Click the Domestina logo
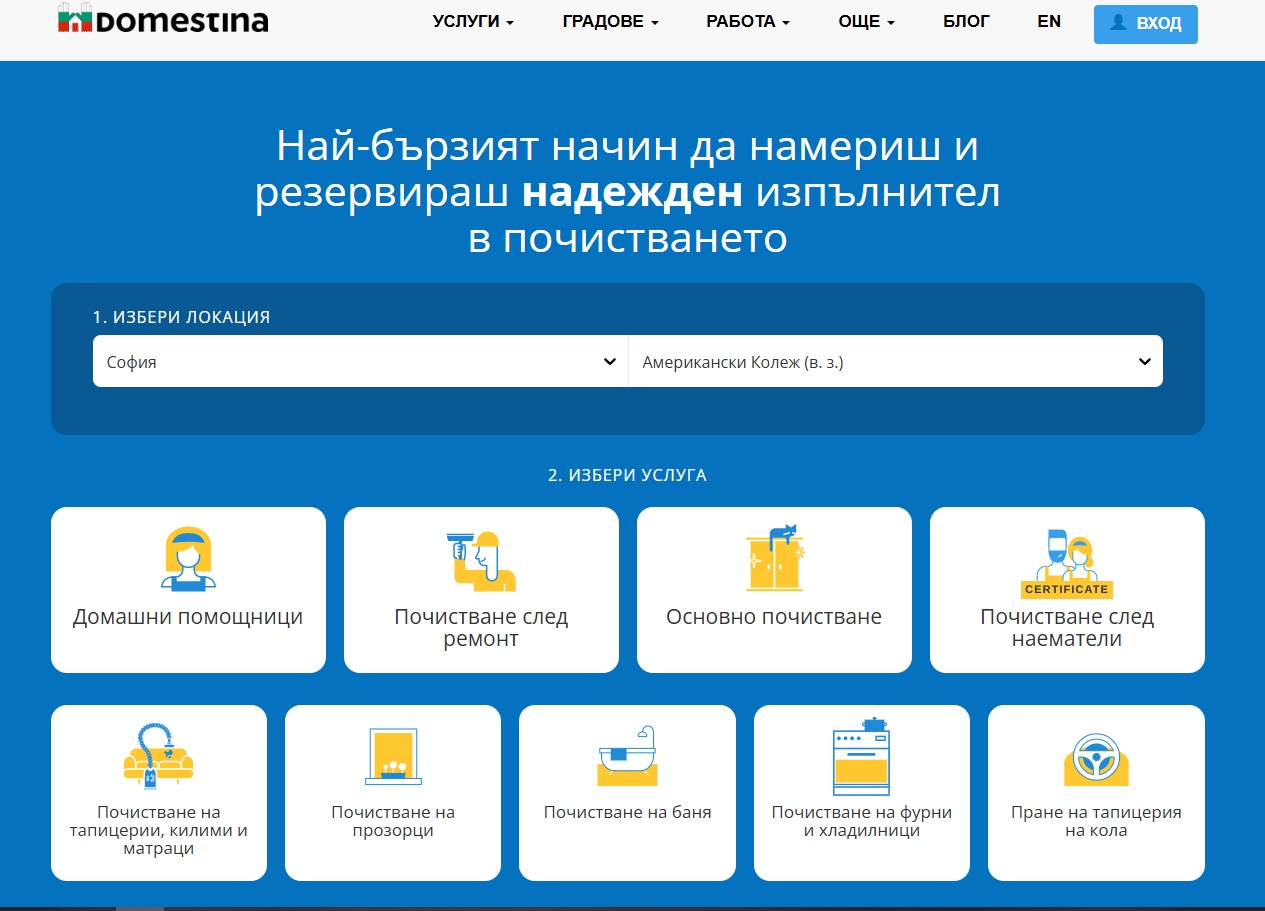 pyautogui.click(x=163, y=19)
